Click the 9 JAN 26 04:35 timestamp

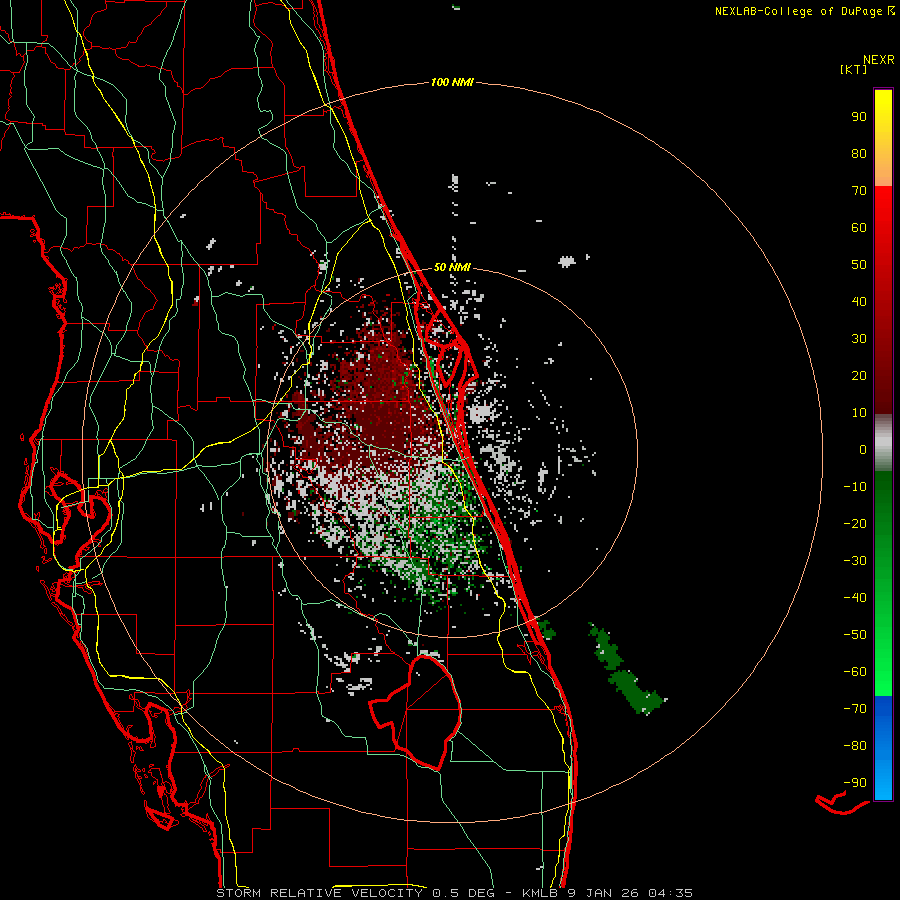point(631,893)
